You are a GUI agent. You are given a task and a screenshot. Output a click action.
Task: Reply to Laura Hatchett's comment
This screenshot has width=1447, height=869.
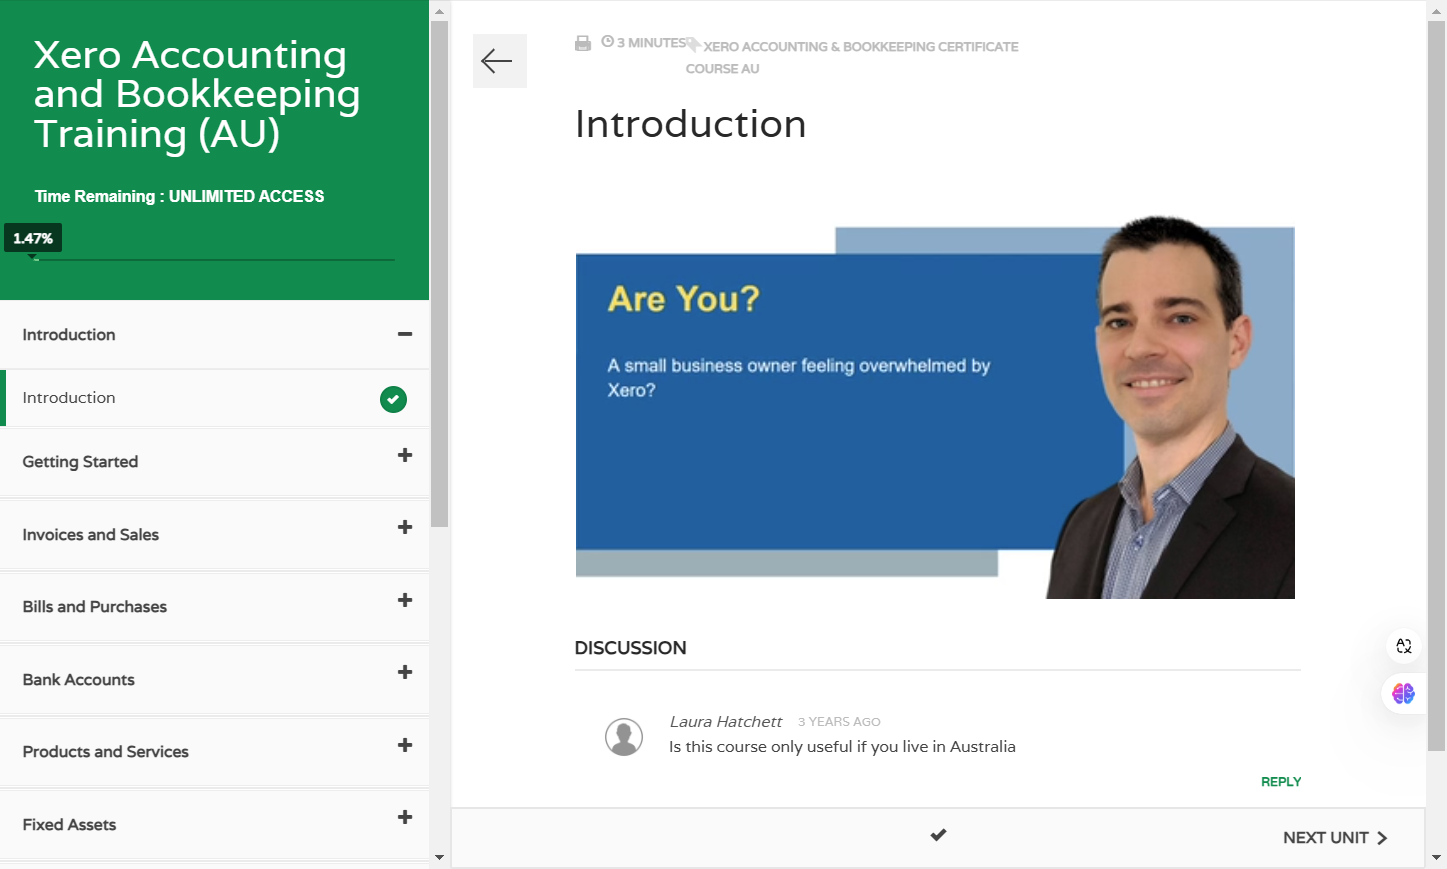click(1281, 782)
